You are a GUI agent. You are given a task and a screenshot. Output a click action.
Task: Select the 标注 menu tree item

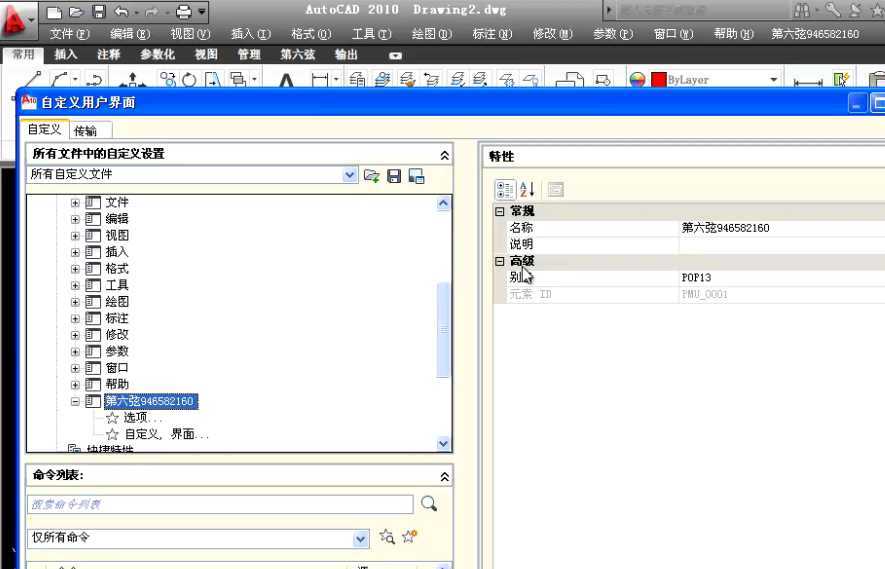(117, 318)
